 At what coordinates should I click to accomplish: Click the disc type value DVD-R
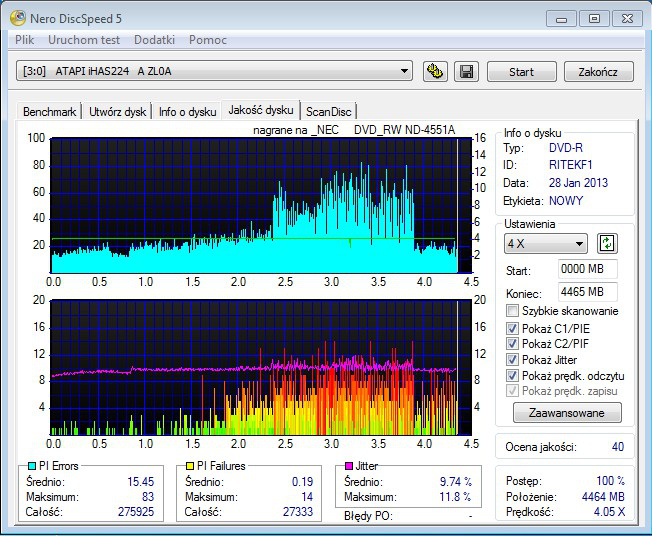click(566, 148)
